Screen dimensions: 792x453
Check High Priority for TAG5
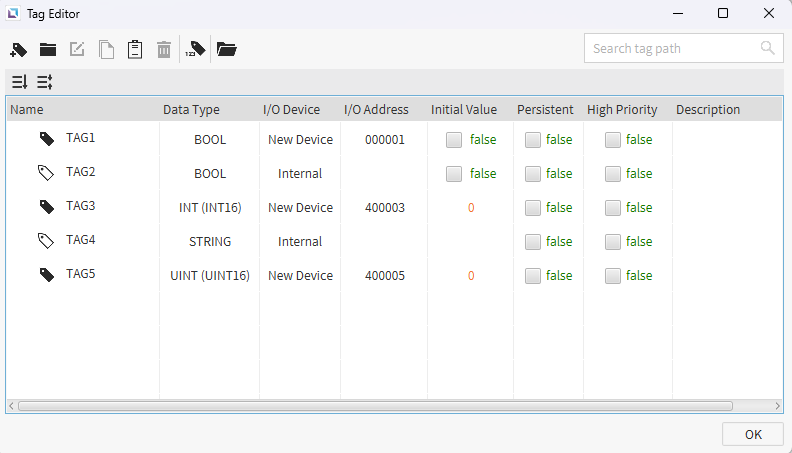(x=613, y=276)
